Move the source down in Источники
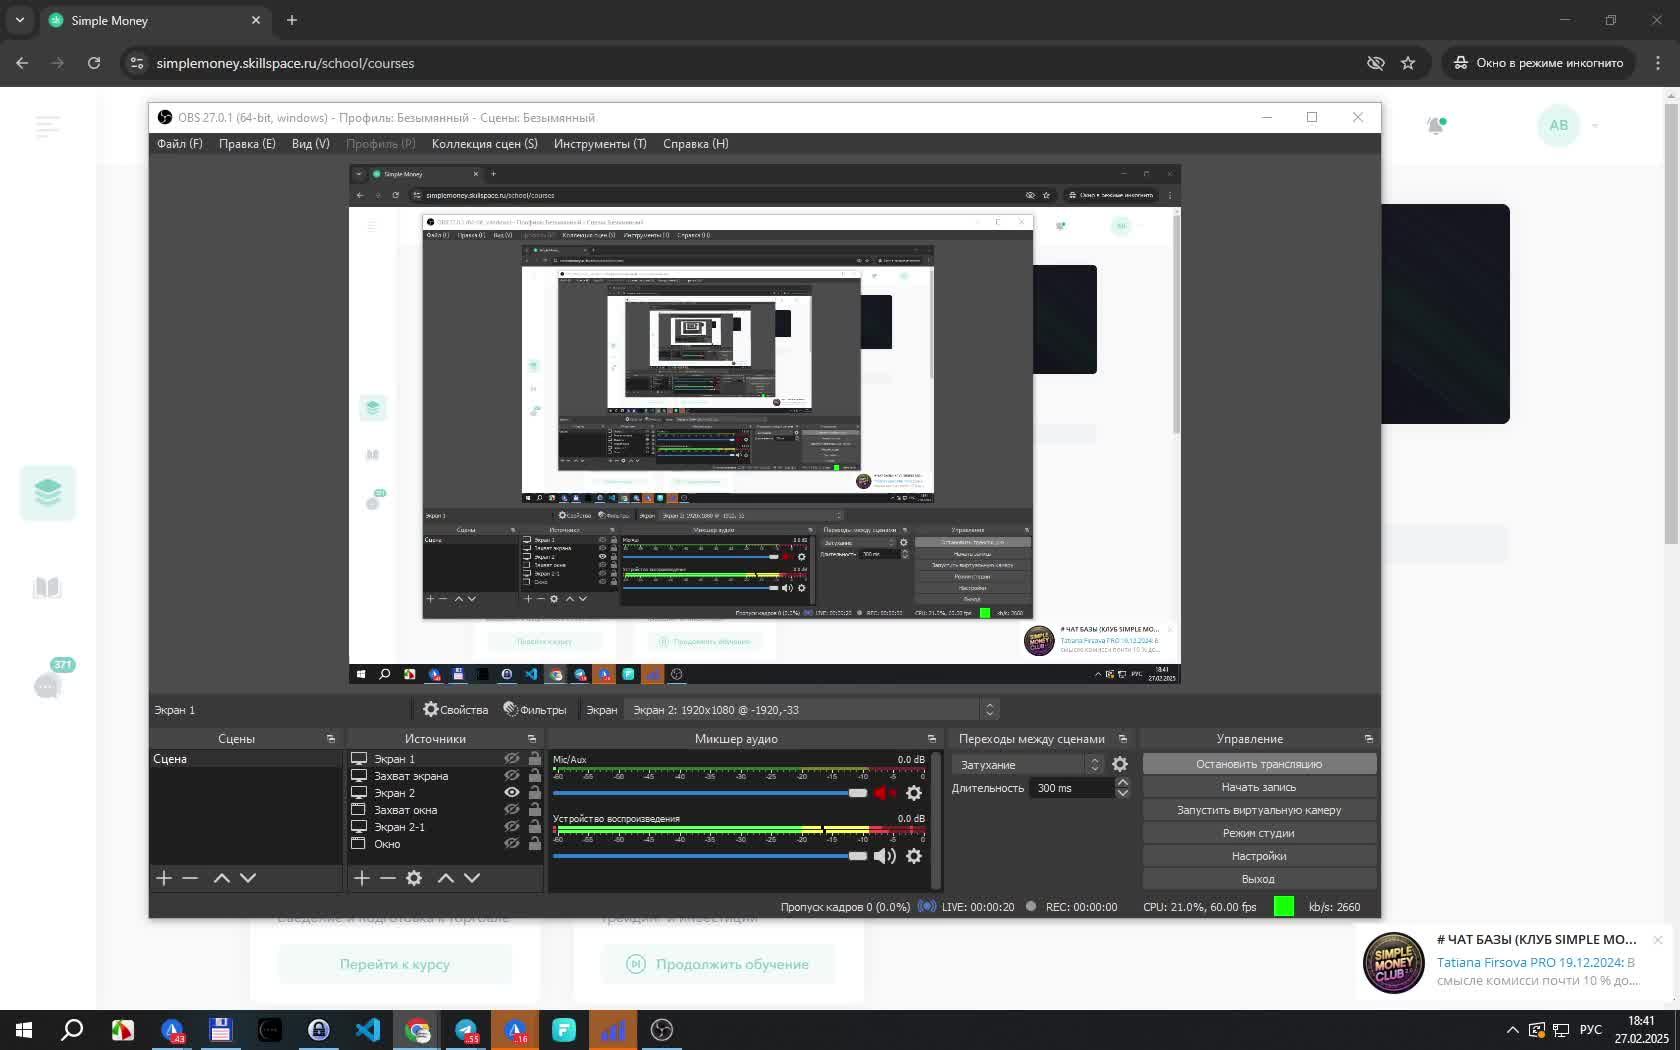The image size is (1680, 1050). coord(472,878)
